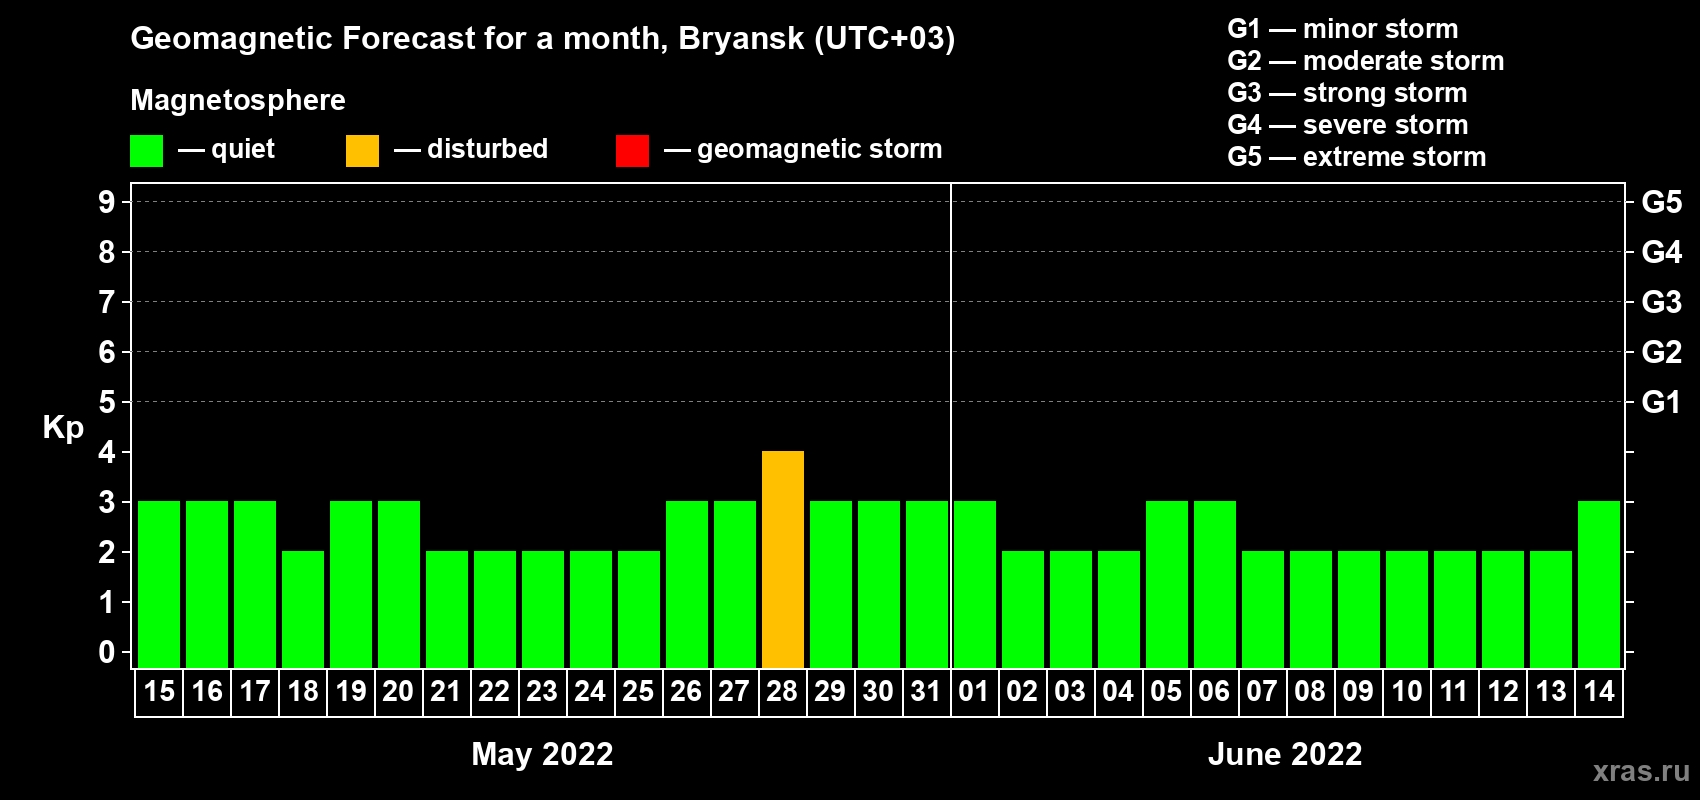Click the red geomagnetic storm legend swatch
The width and height of the screenshot is (1700, 800).
coord(632,151)
